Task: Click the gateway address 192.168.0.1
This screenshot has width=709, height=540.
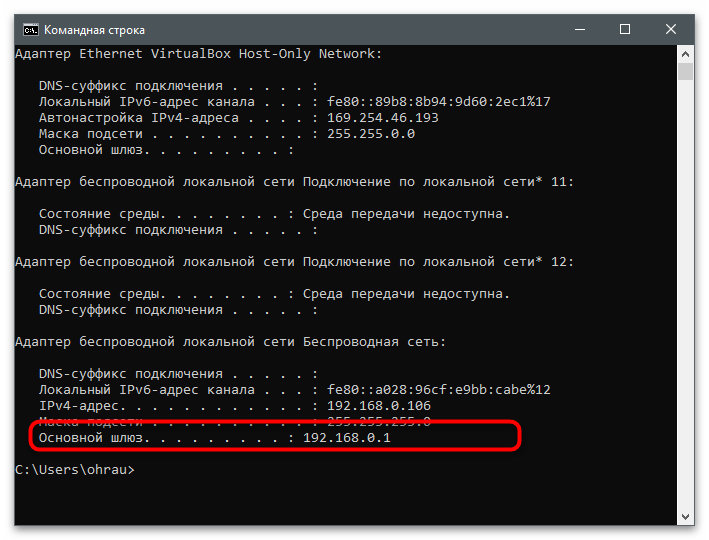Action: (347, 438)
